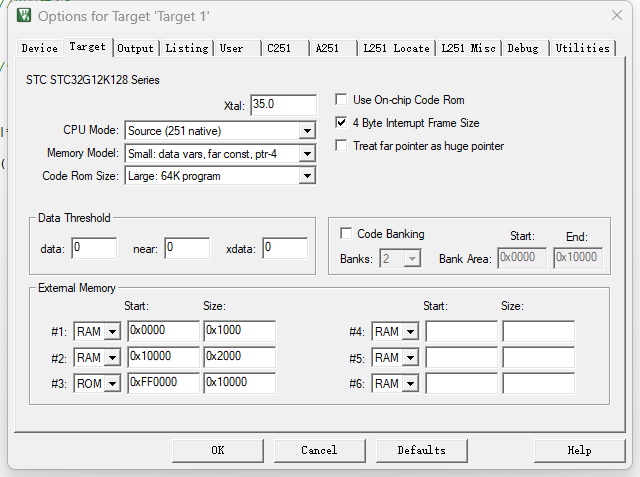Go to the Listing tab

coord(187,48)
